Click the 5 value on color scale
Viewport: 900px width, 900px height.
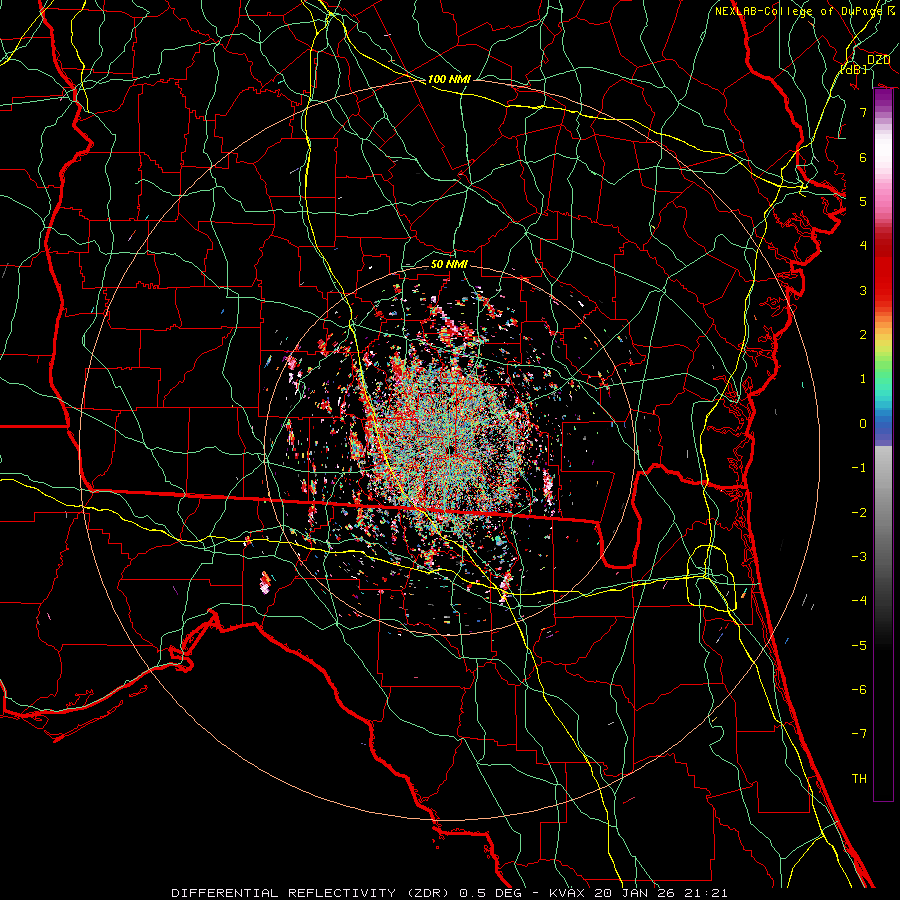pyautogui.click(x=863, y=201)
